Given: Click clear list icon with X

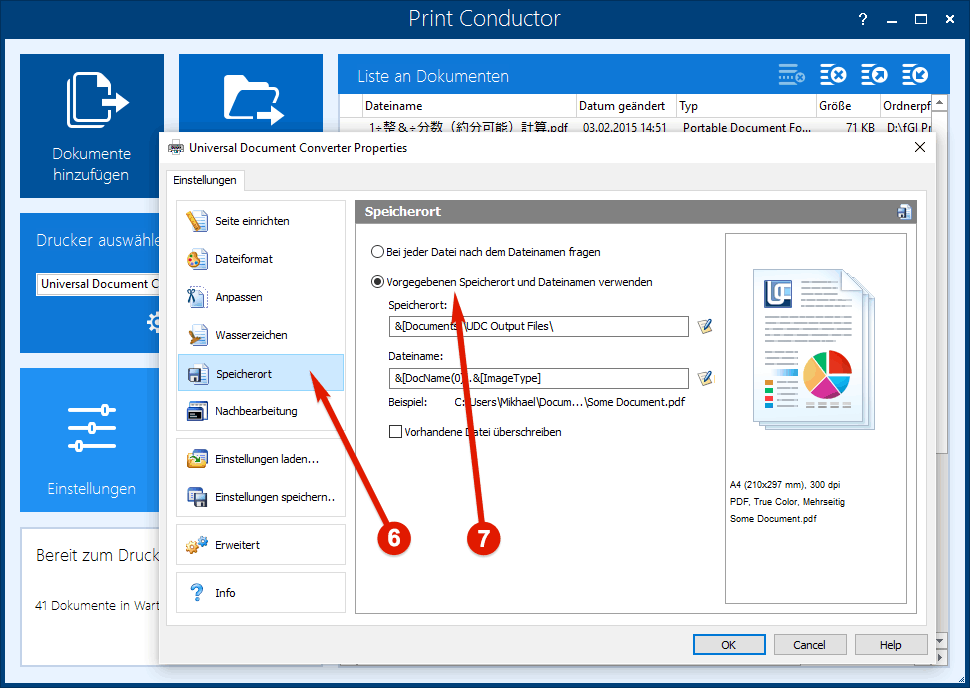Looking at the screenshot, I should 833,75.
